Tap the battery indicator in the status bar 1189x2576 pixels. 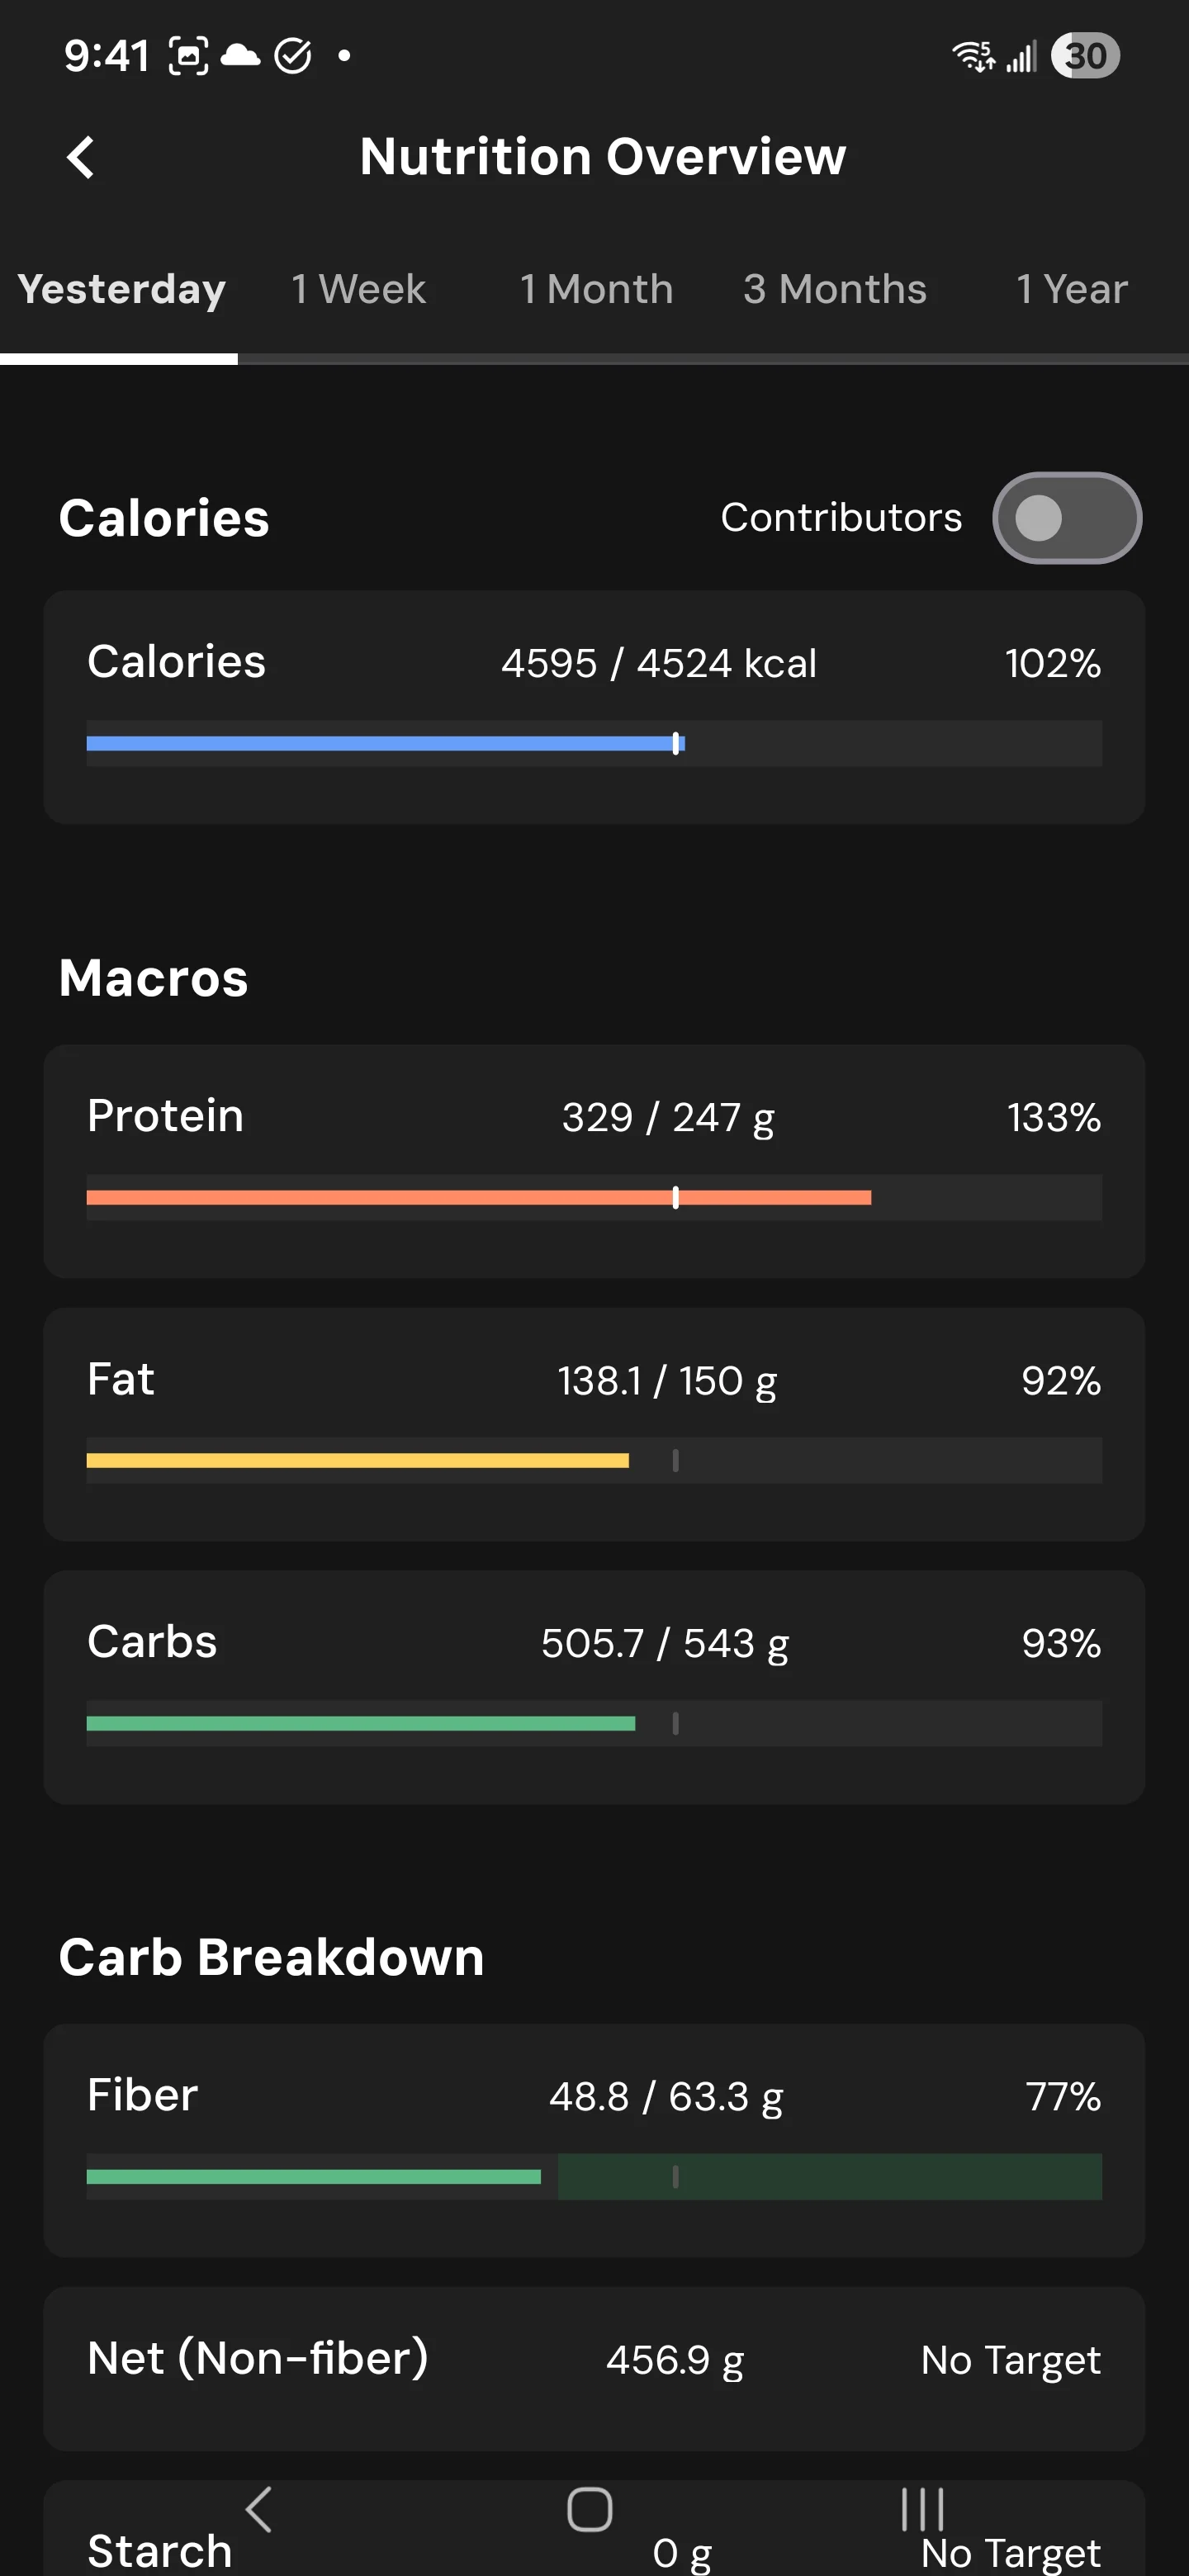[1085, 56]
